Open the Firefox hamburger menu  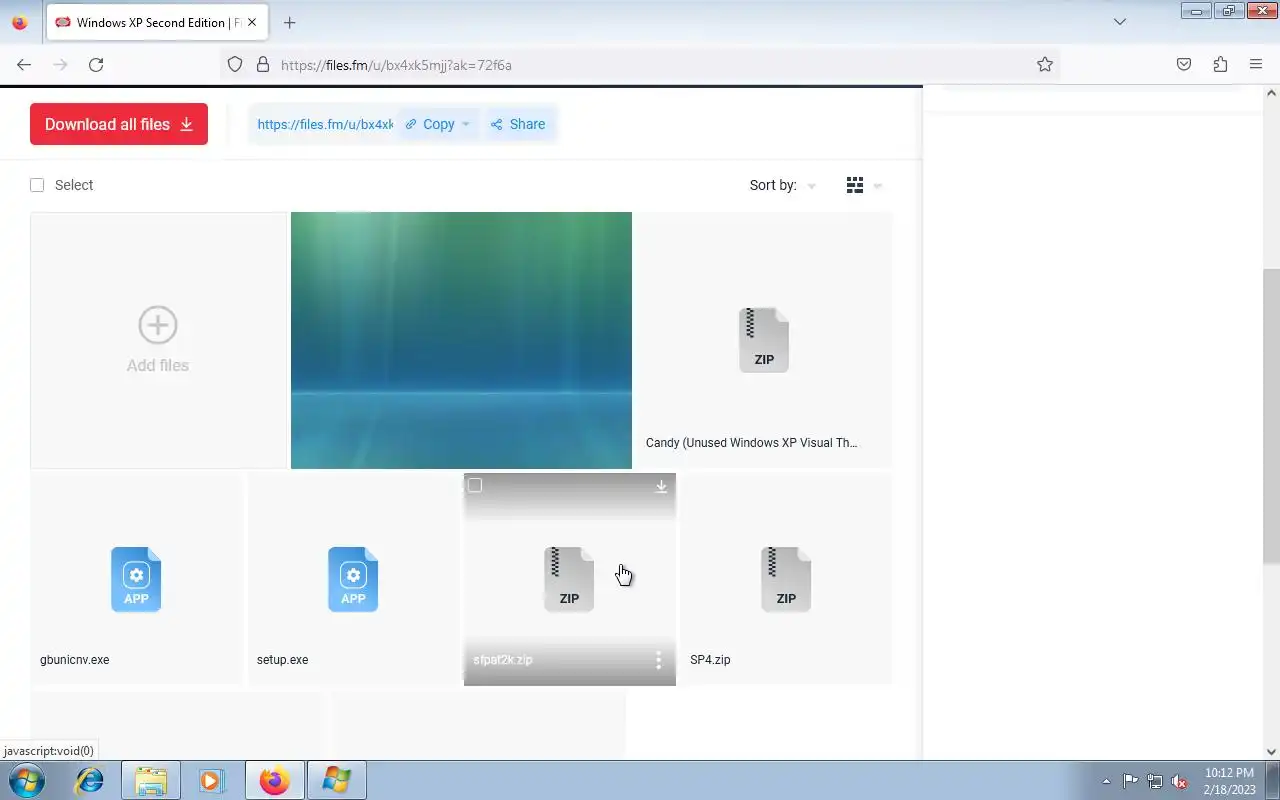pyautogui.click(x=1256, y=65)
